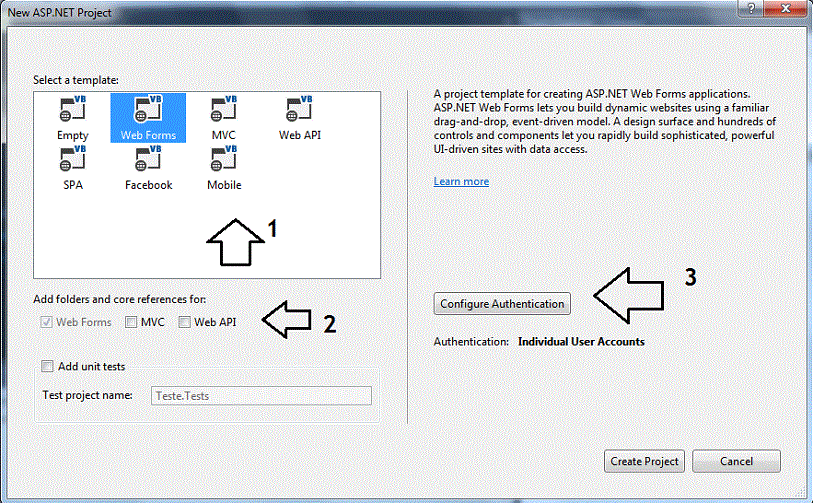Click the Test project name field
Viewport: 813px width, 503px height.
pos(261,396)
